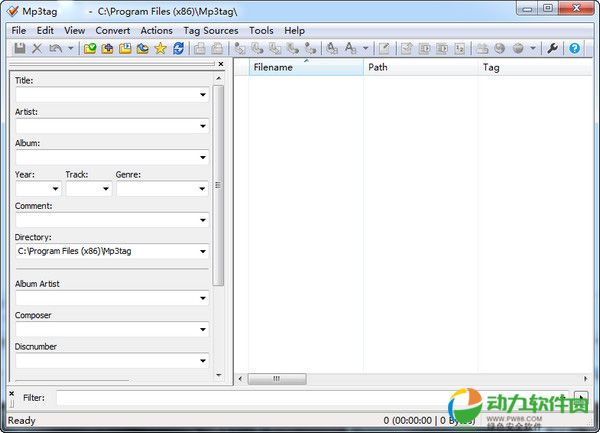This screenshot has width=600, height=433.
Task: Close the tag panel with its X button
Action: (221, 64)
